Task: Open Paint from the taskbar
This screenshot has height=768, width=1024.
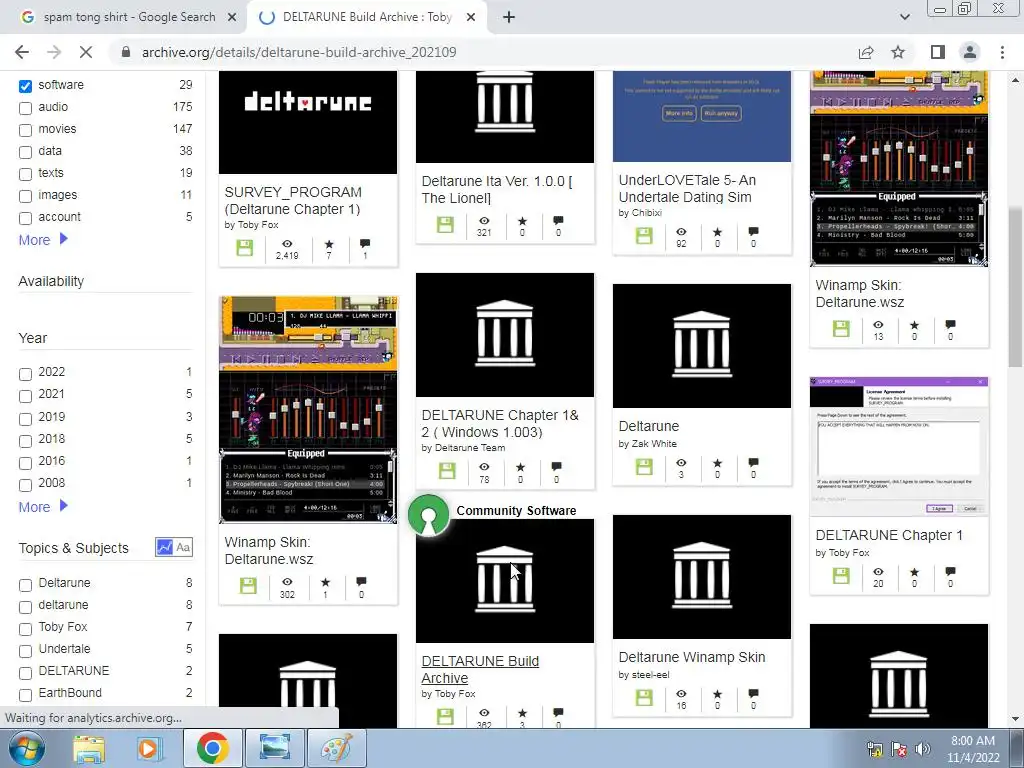Action: pyautogui.click(x=337, y=748)
